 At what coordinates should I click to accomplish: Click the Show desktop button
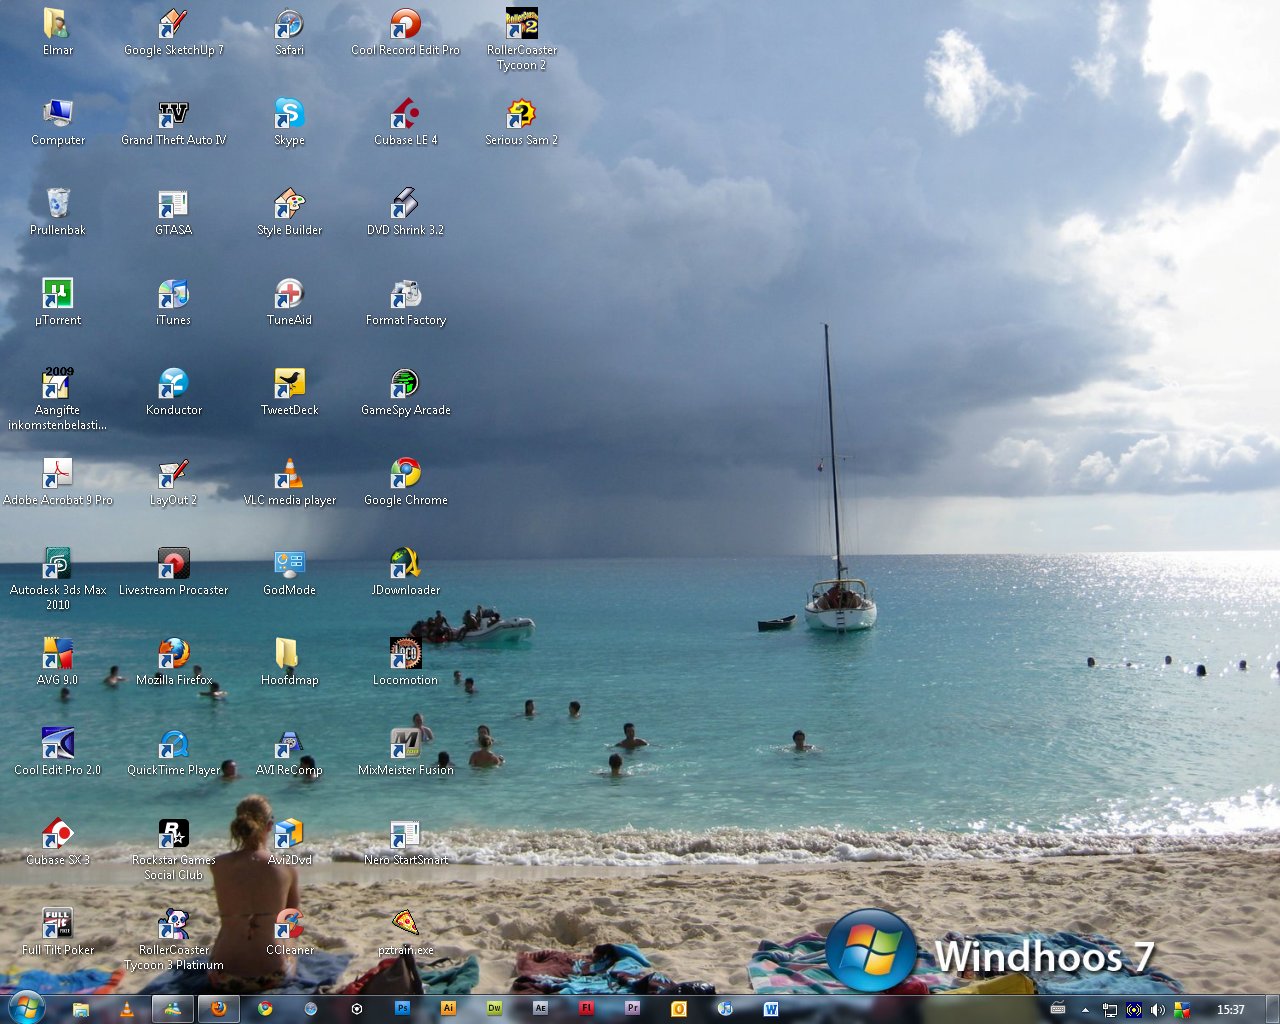[1272, 1009]
